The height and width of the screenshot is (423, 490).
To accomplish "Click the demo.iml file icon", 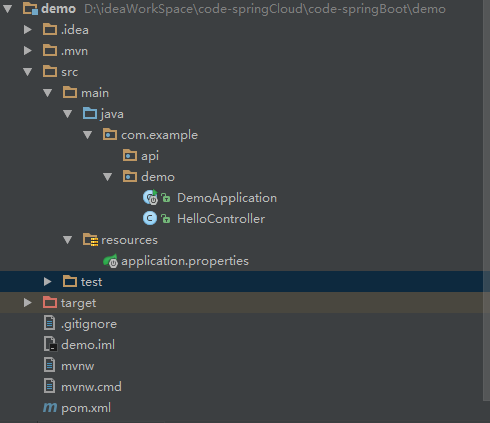I will (50, 344).
